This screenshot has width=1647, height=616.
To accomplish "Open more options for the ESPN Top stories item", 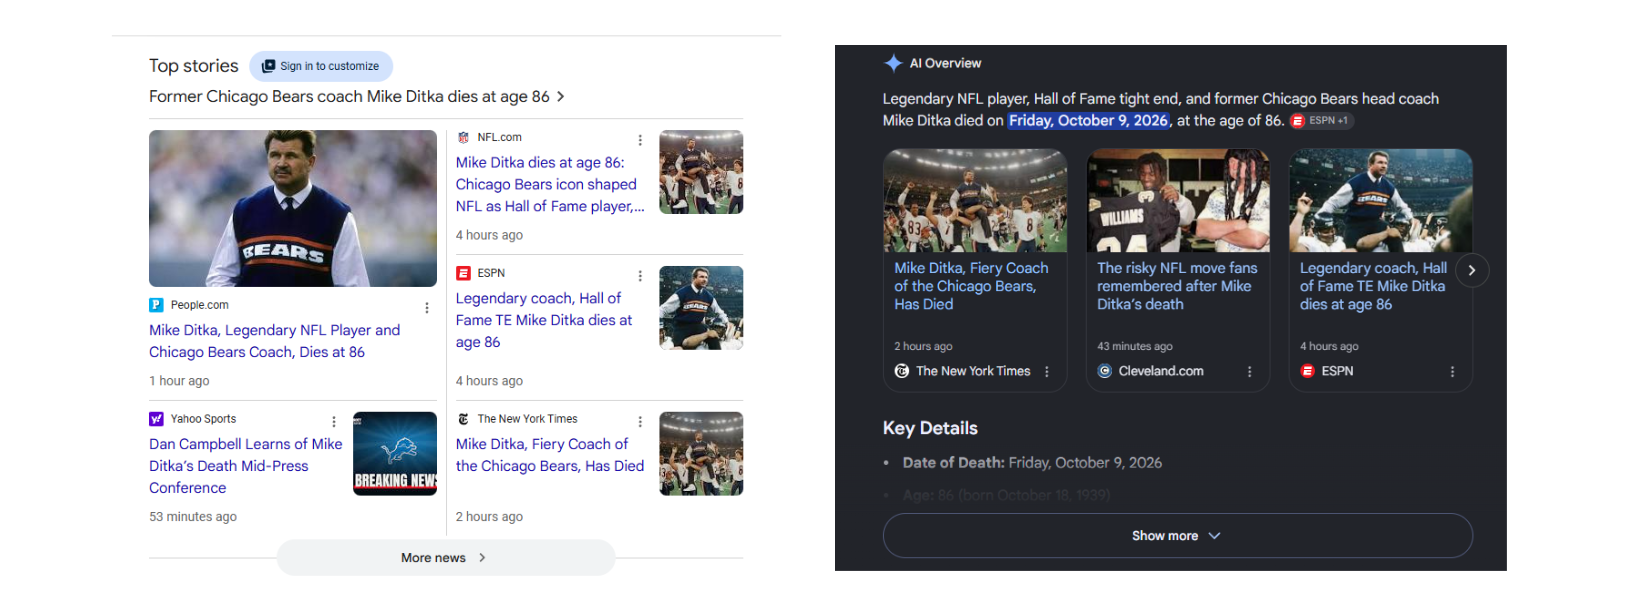I will 640,276.
